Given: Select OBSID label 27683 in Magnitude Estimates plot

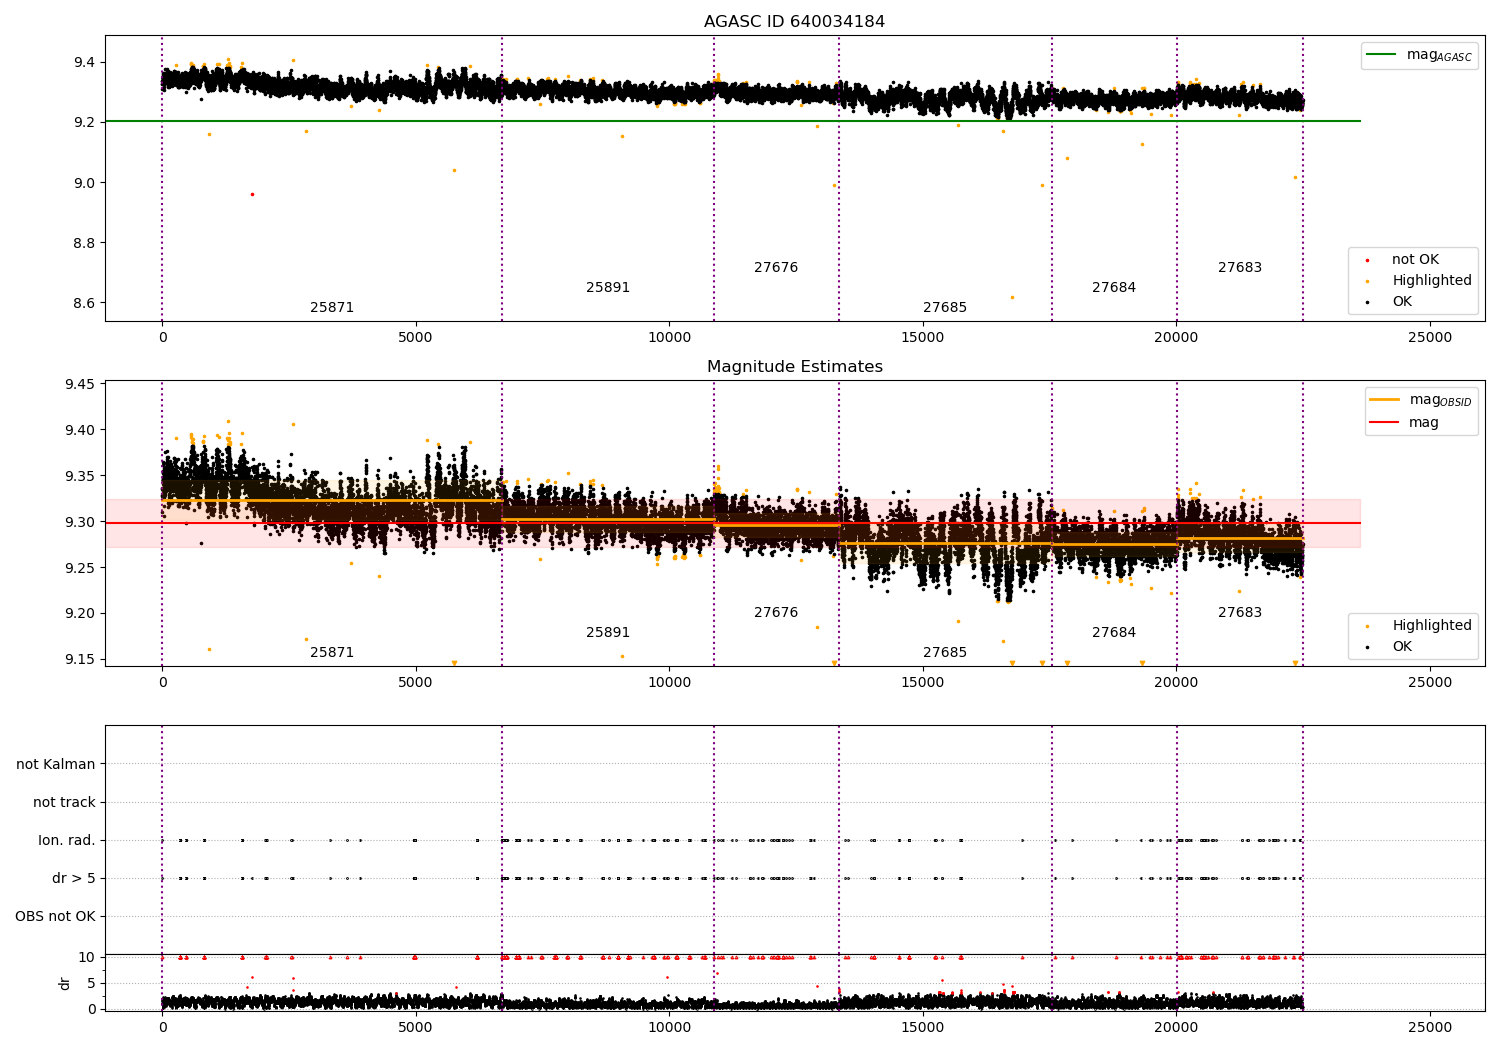Looking at the screenshot, I should (x=1240, y=613).
